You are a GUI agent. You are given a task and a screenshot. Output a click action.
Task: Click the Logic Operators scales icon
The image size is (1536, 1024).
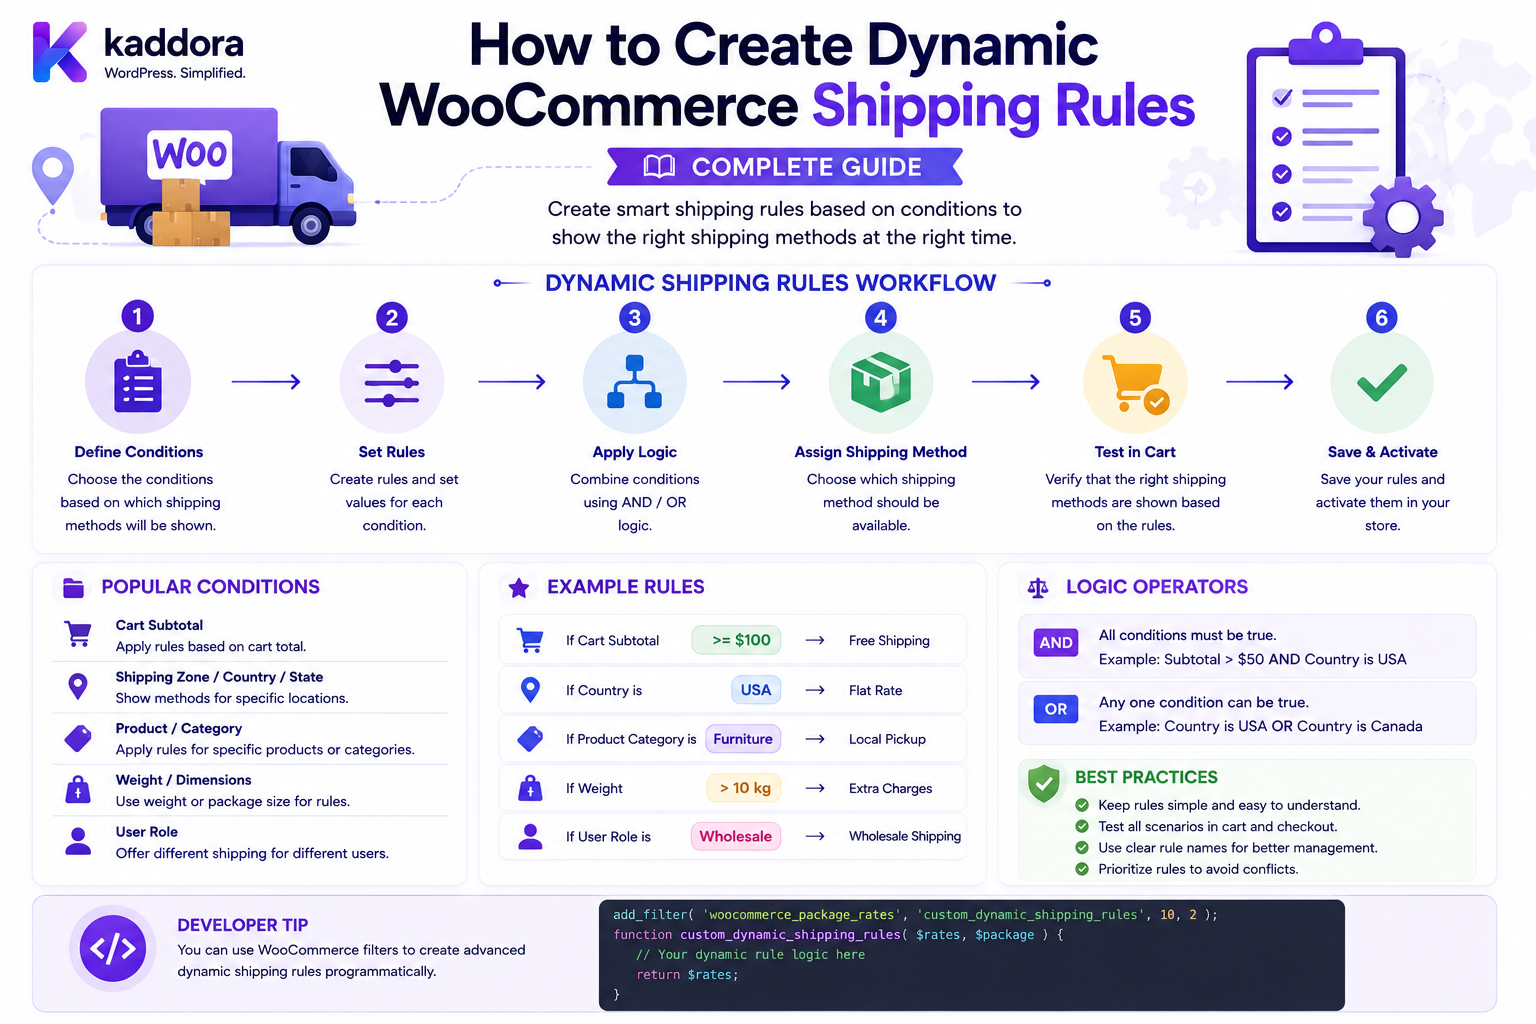(x=1038, y=588)
